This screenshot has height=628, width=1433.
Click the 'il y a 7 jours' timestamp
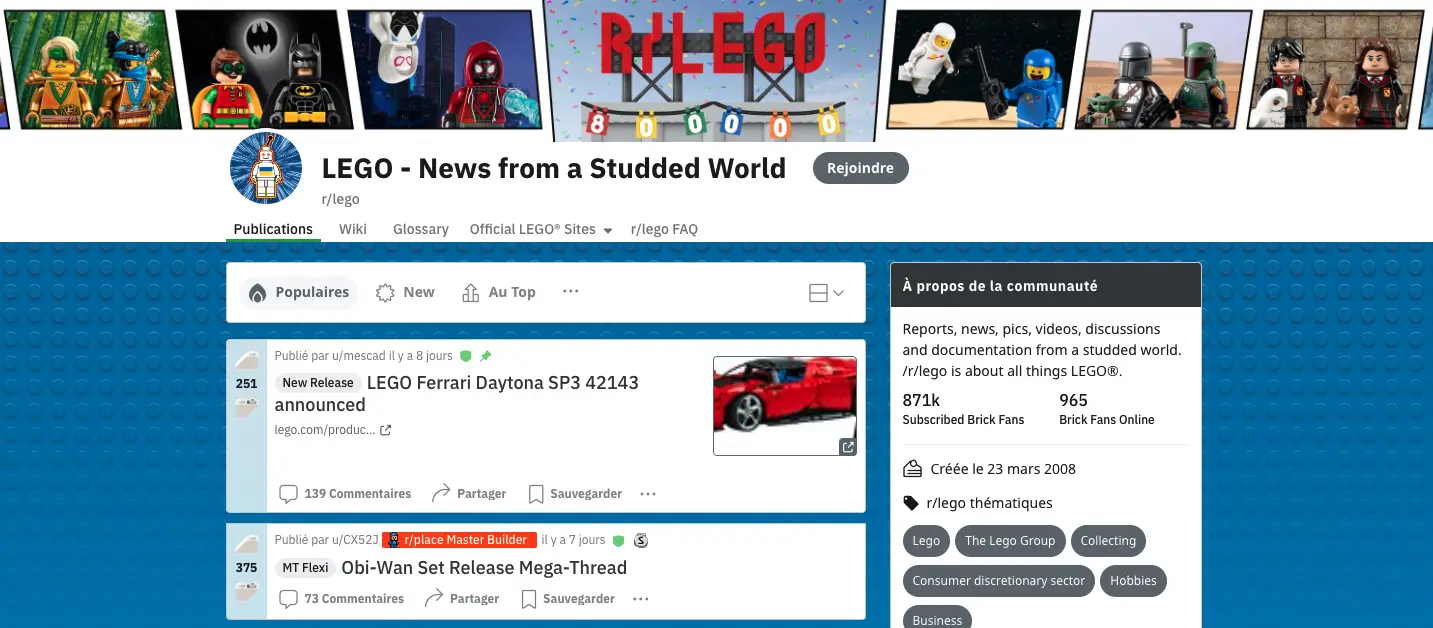click(573, 540)
